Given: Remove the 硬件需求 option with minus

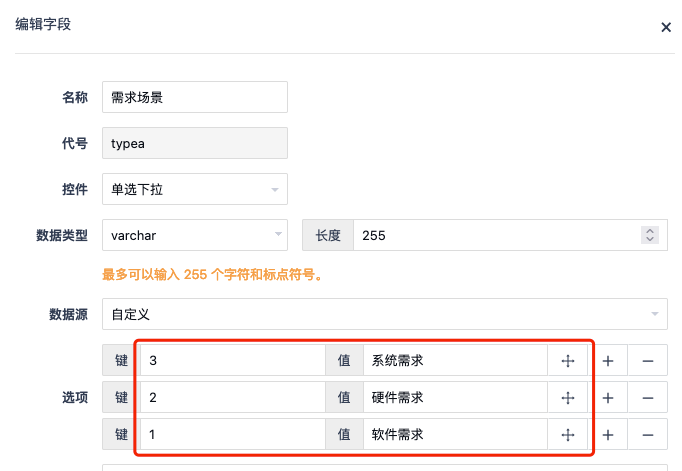Looking at the screenshot, I should coord(648,398).
